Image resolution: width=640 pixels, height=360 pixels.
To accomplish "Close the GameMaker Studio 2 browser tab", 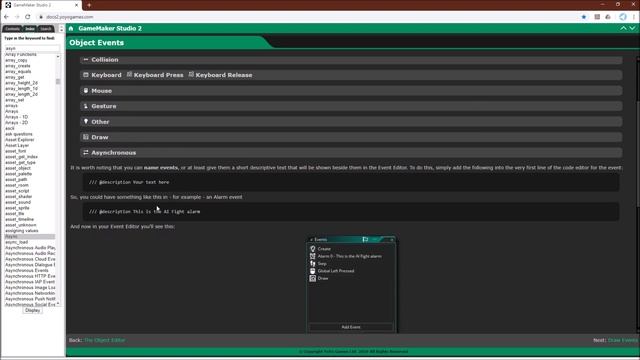I will [x=76, y=5].
